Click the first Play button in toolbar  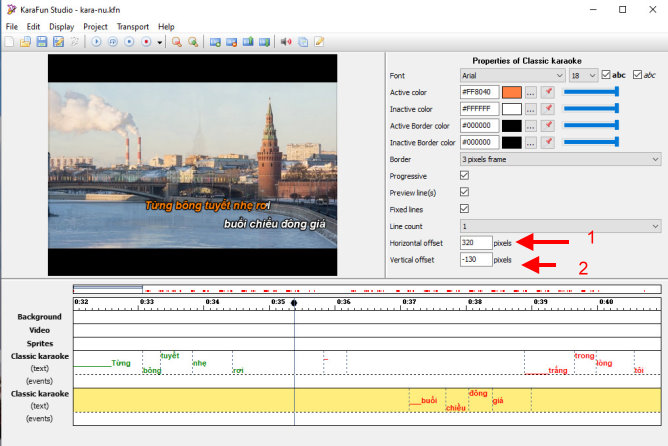pos(97,42)
